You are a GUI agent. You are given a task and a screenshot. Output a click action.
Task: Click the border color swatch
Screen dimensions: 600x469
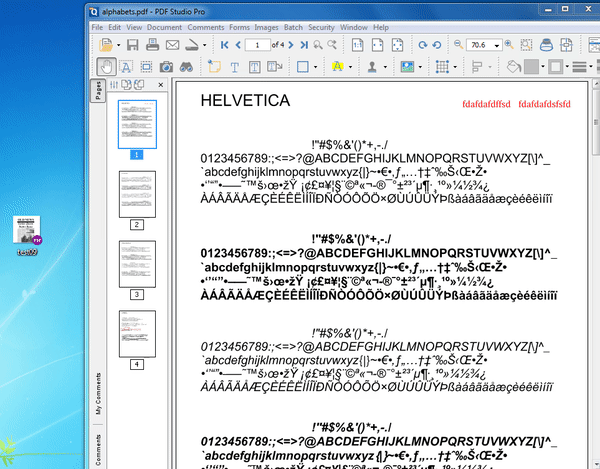tap(555, 67)
